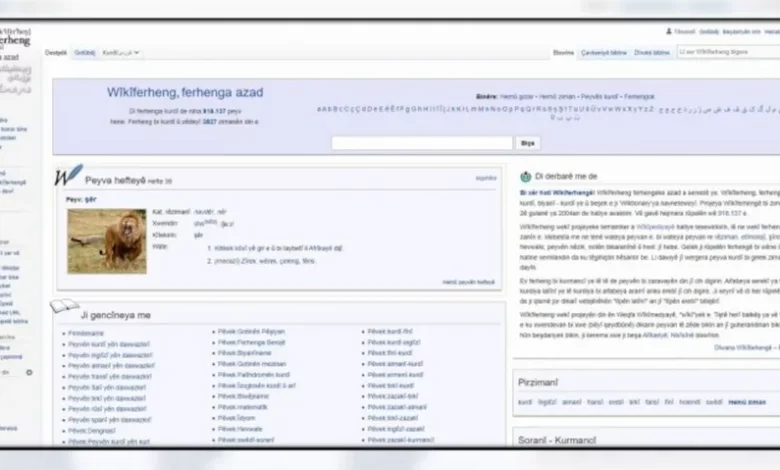Open the Çavkaniyê bibîne tab
The image size is (780, 470).
point(604,52)
